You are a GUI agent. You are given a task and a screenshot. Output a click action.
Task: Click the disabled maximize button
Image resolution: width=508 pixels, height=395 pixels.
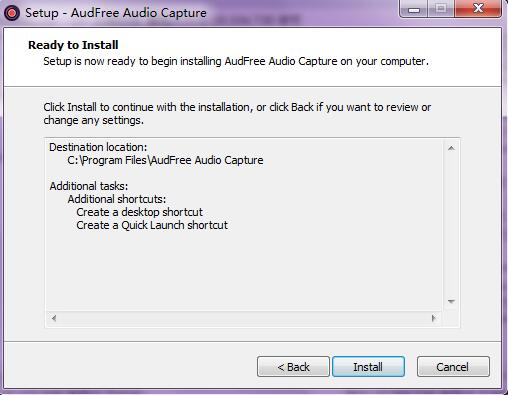441,9
